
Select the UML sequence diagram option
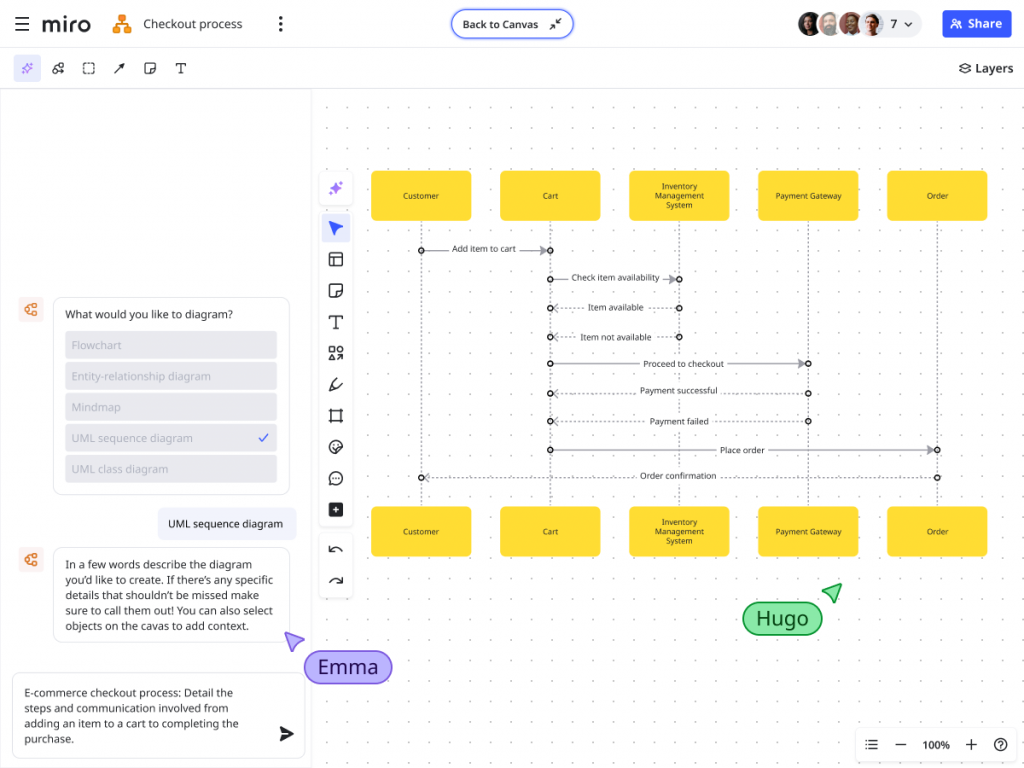coord(171,438)
